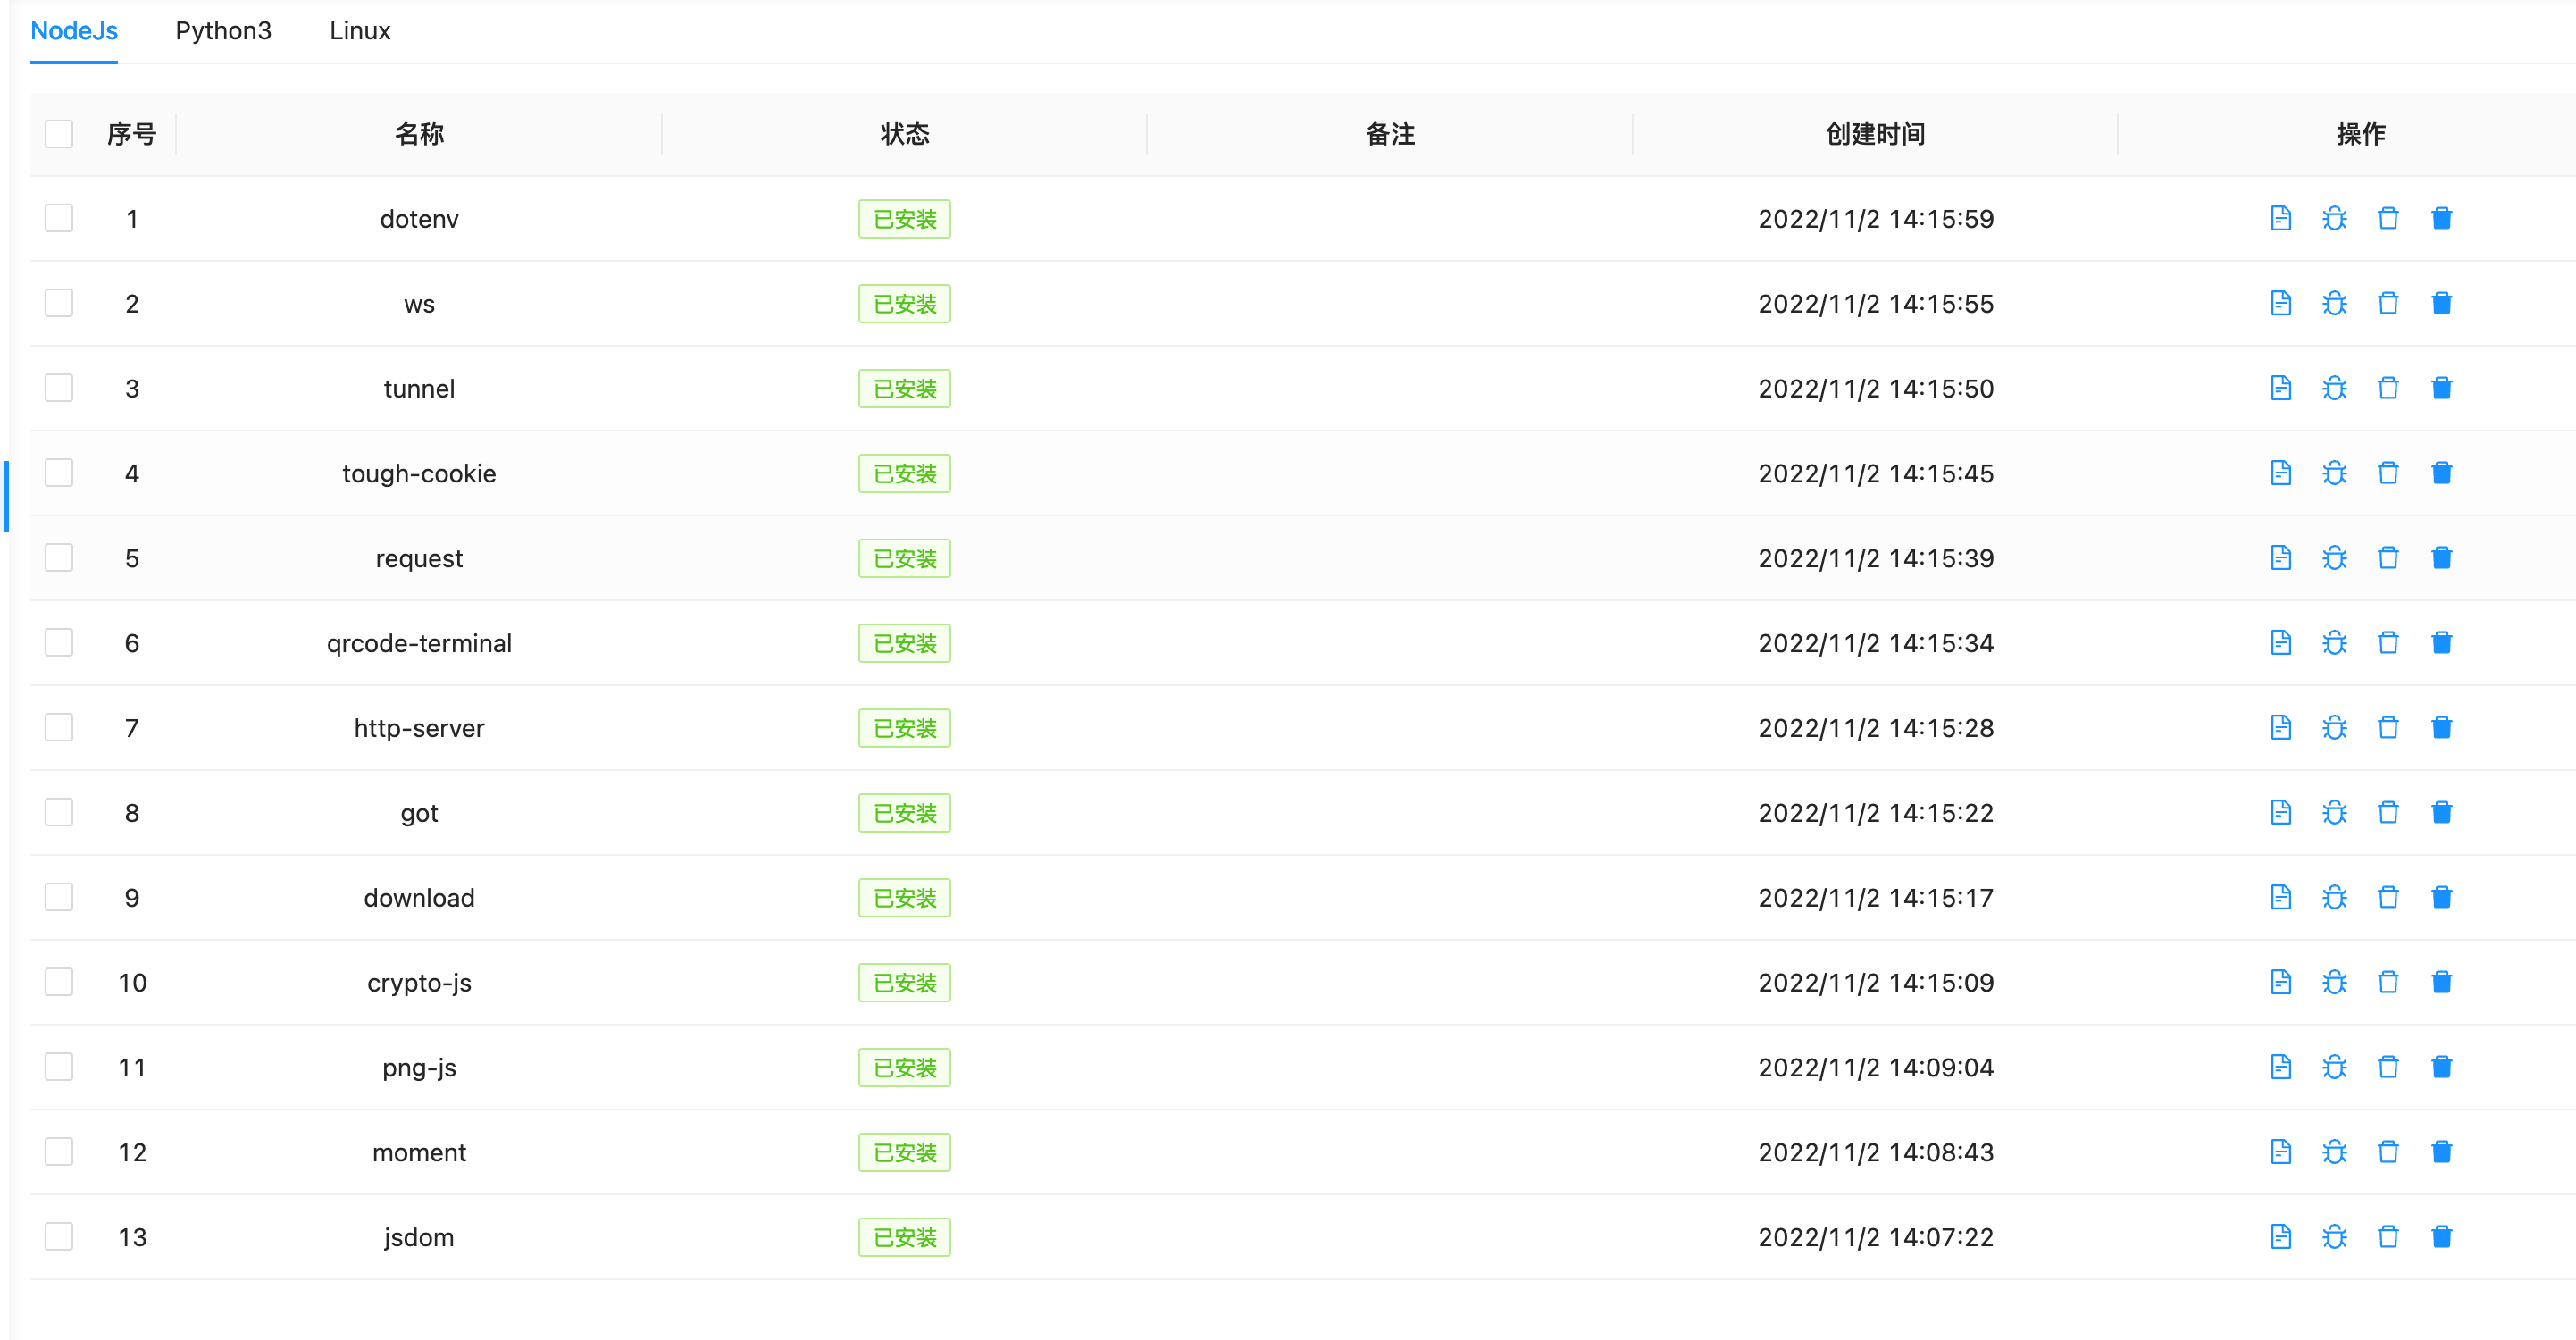Force delete dotenv with the solid trash icon
Screen dimensions: 2576x1340
(2441, 218)
